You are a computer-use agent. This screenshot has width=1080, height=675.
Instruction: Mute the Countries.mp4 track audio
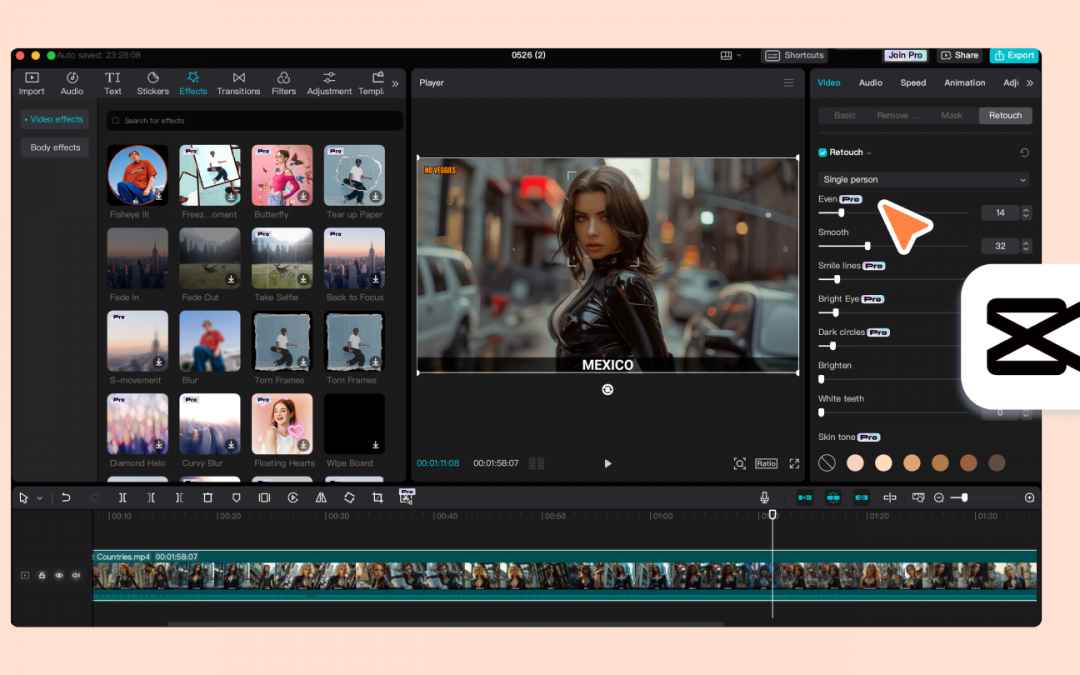tap(76, 575)
